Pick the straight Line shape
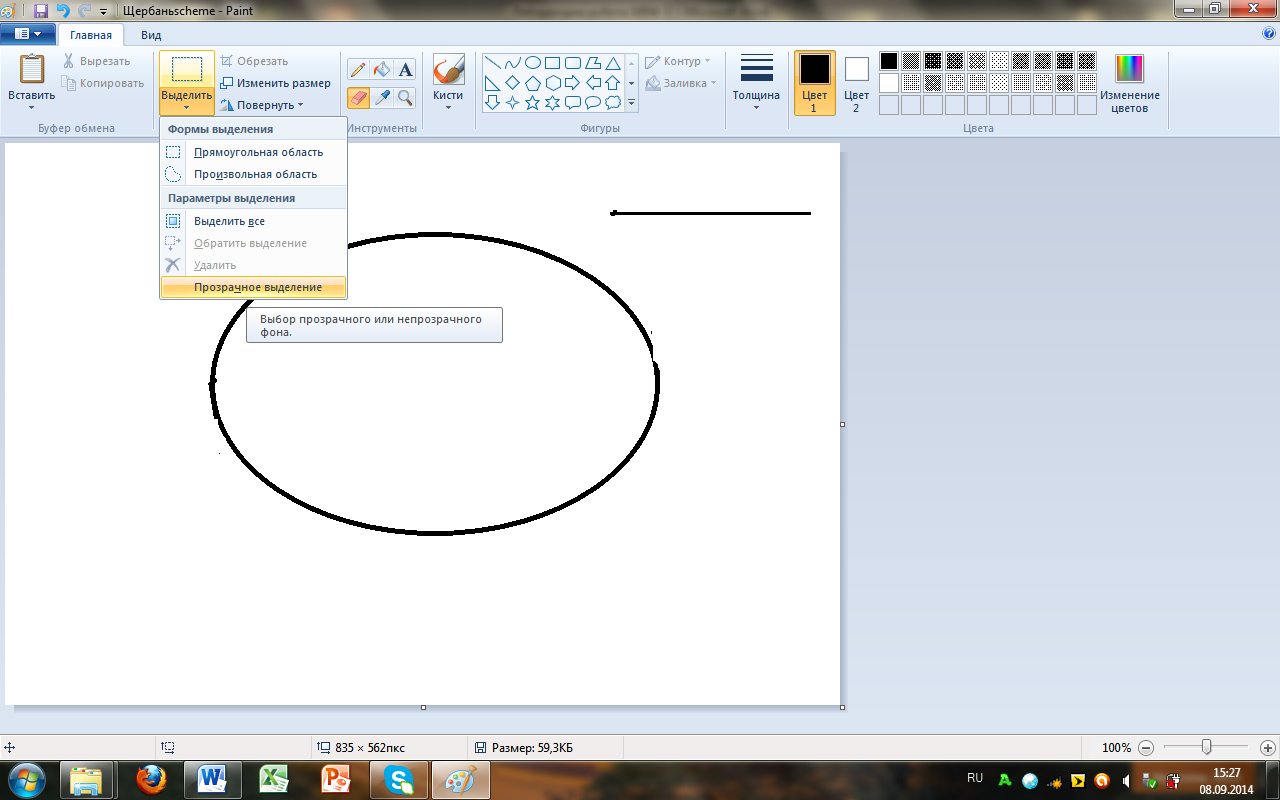 click(493, 63)
